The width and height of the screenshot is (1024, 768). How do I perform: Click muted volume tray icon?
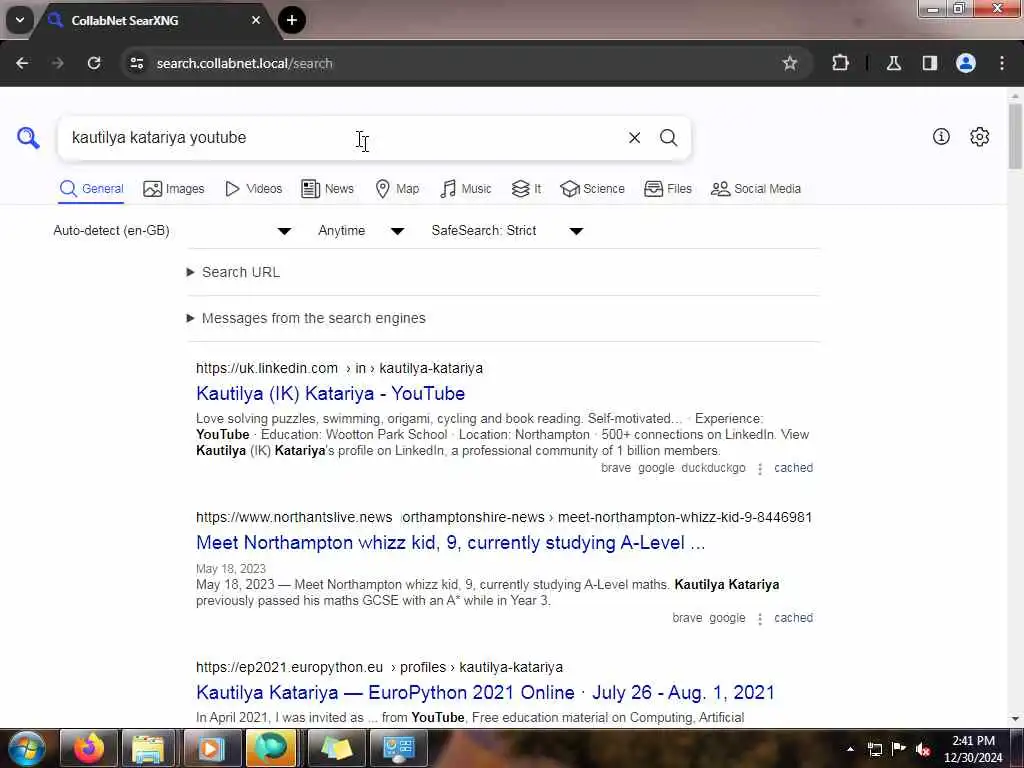[x=923, y=749]
